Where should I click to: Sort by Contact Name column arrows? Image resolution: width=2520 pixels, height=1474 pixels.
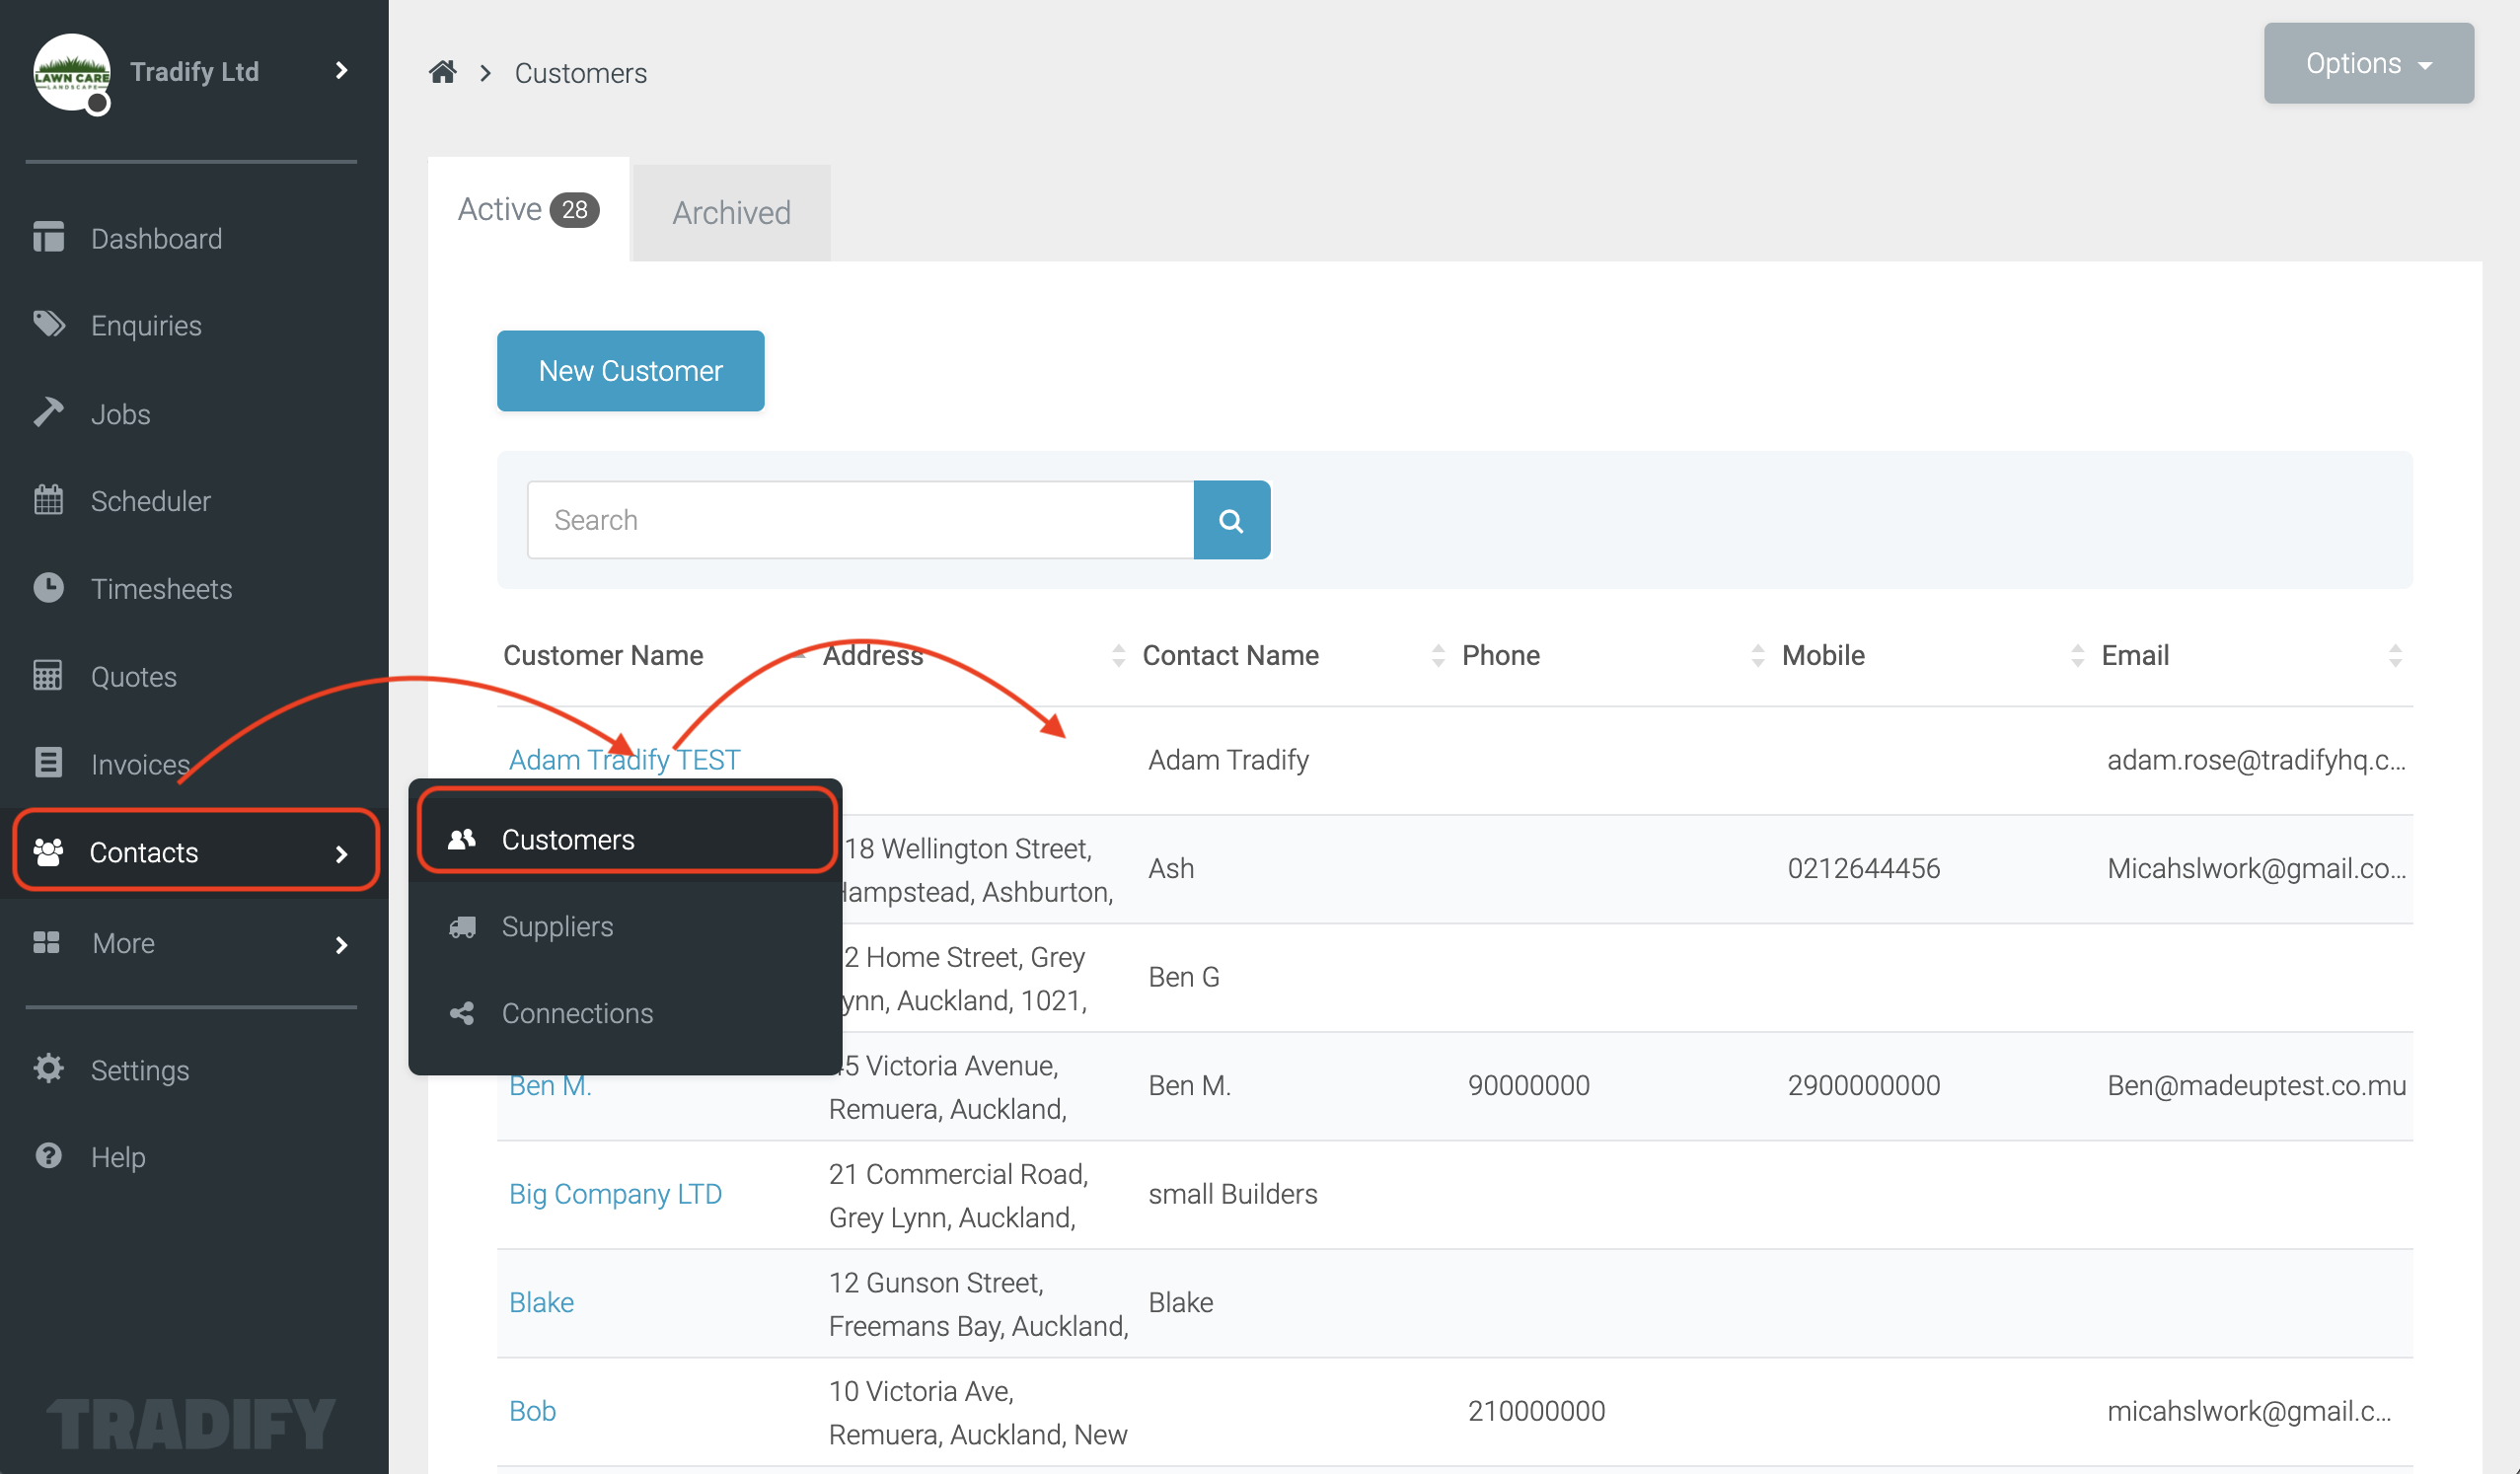(x=1438, y=655)
